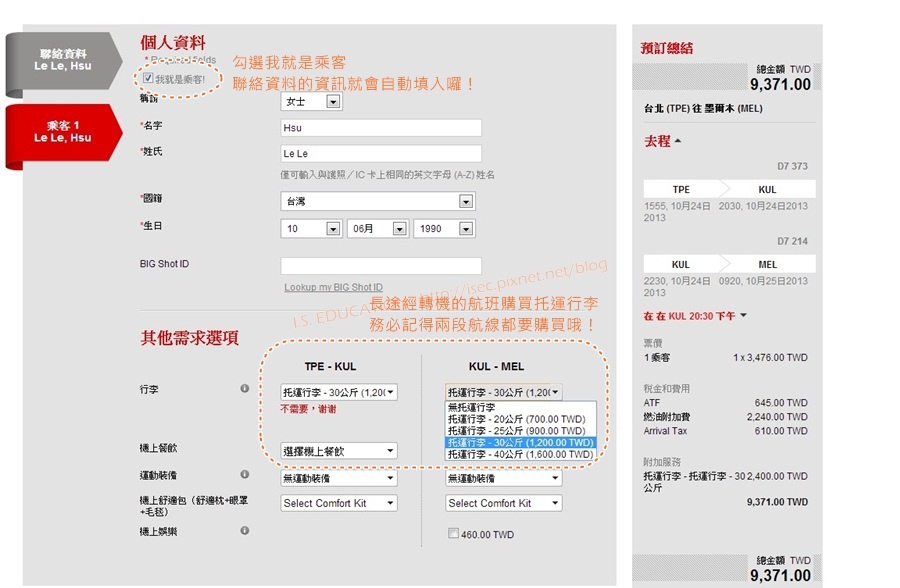Click the MEL airport box in summary
Screen dimensions: 900x588
(x=767, y=265)
